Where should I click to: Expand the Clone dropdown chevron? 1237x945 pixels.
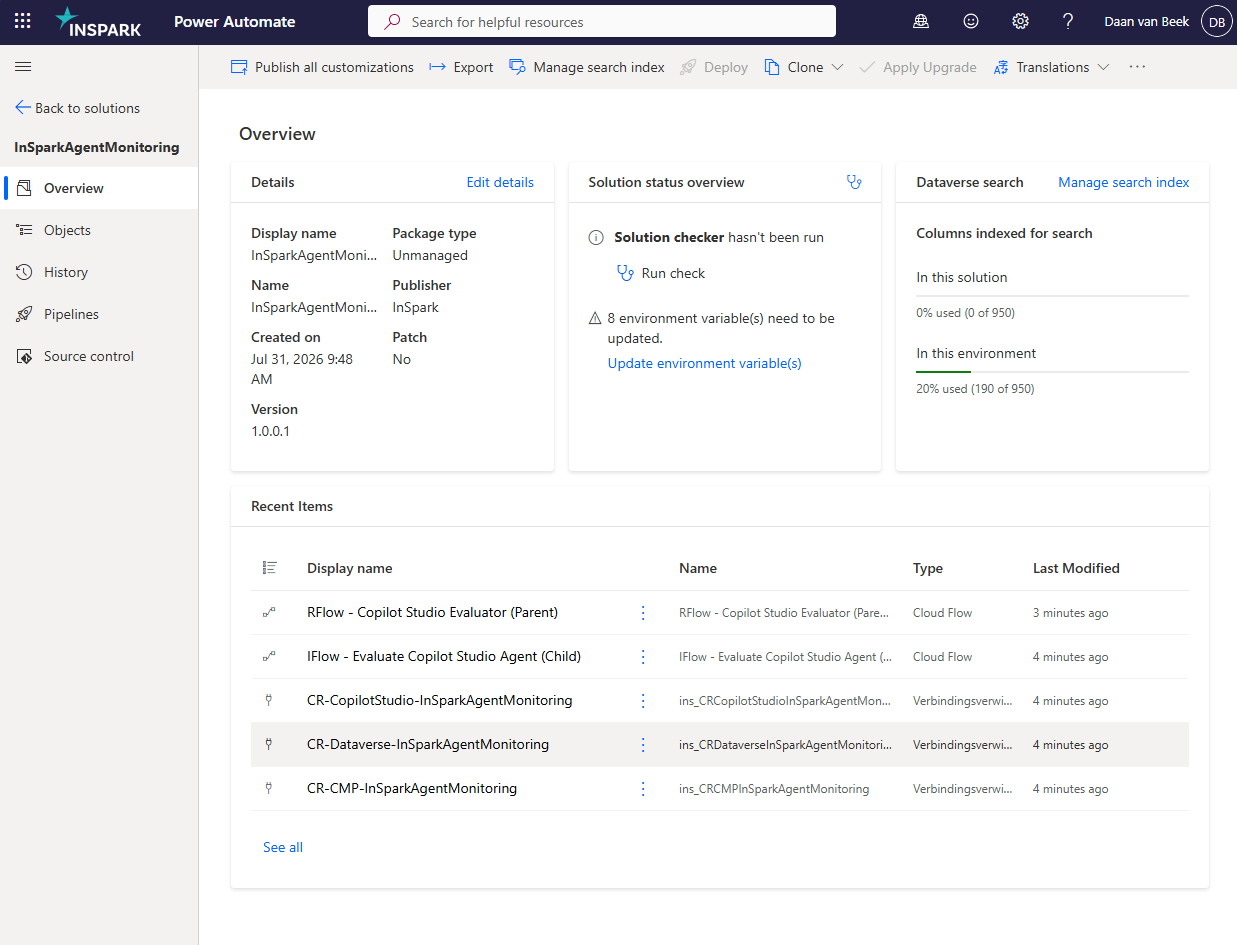[x=837, y=67]
